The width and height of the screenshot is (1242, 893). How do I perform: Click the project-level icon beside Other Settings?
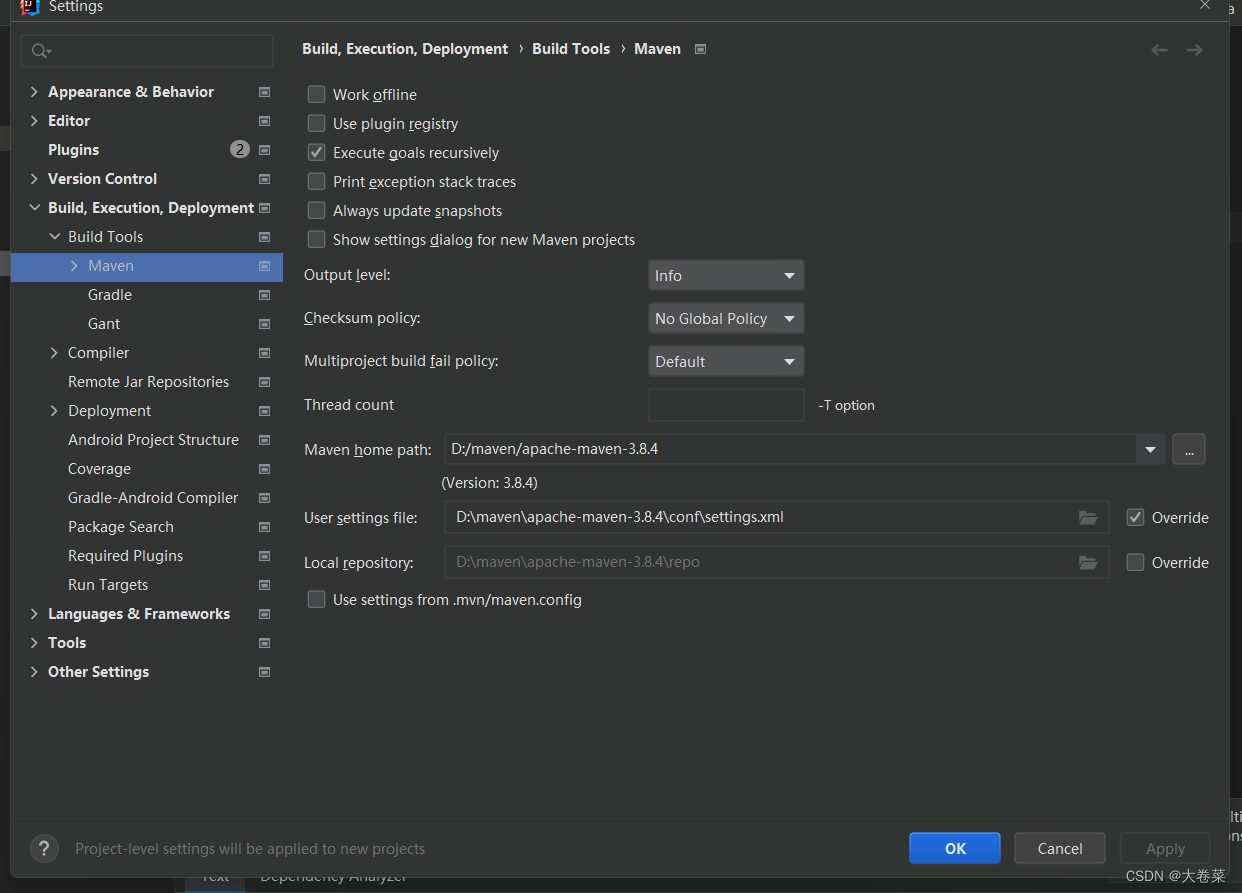click(x=264, y=672)
